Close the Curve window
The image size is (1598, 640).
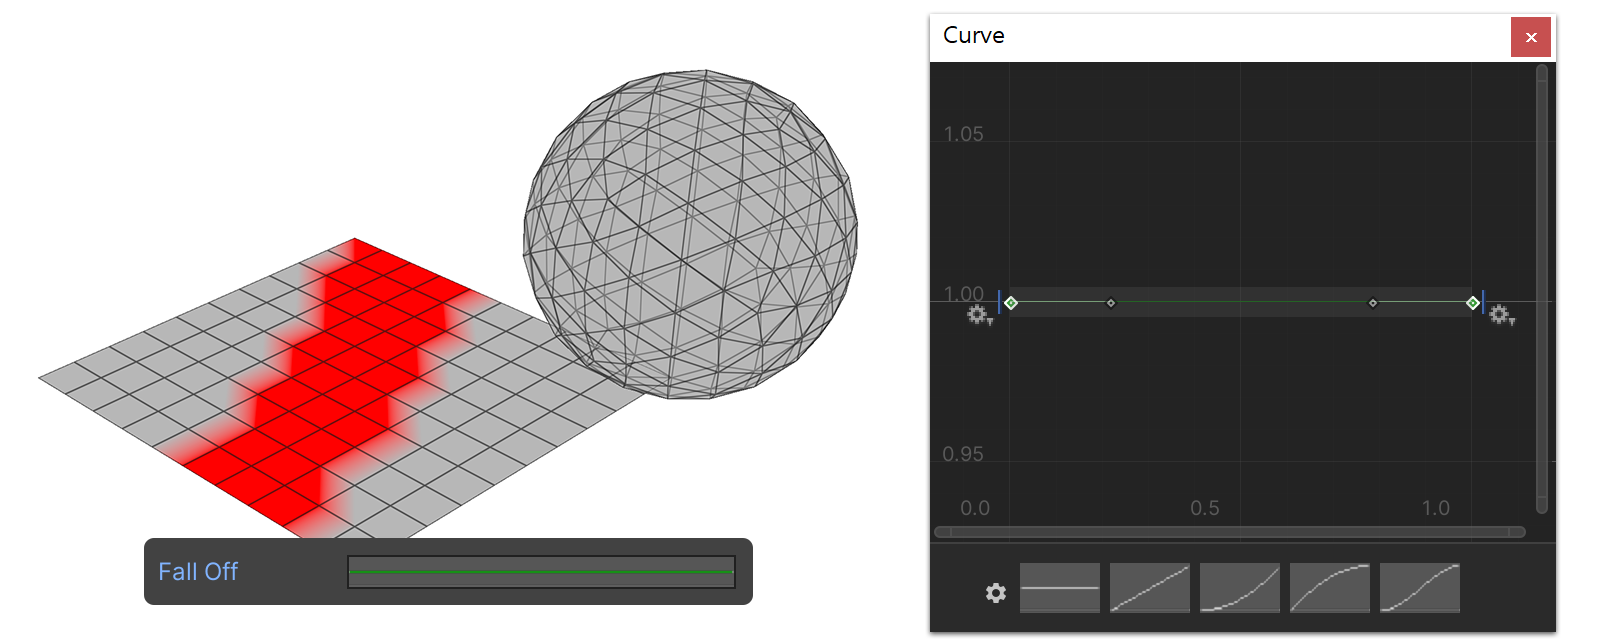click(x=1530, y=37)
